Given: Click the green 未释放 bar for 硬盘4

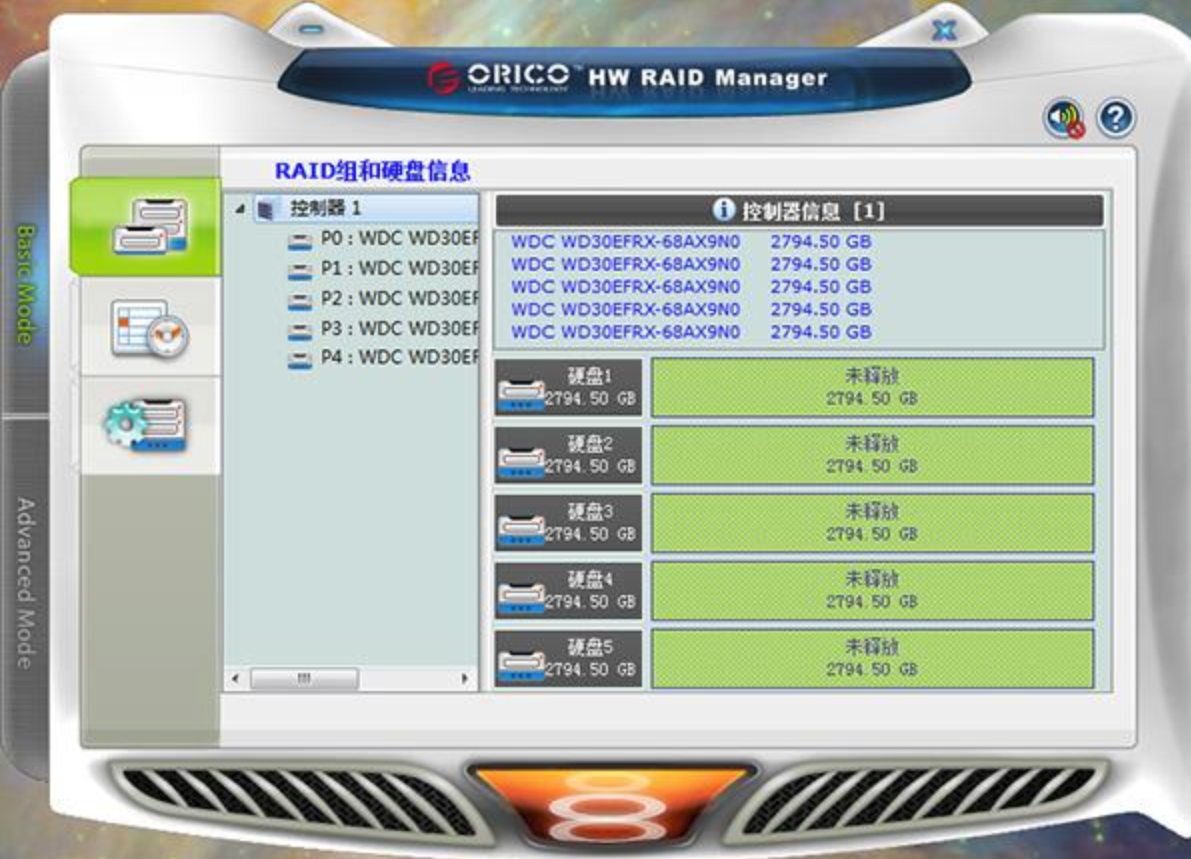Looking at the screenshot, I should 872,590.
